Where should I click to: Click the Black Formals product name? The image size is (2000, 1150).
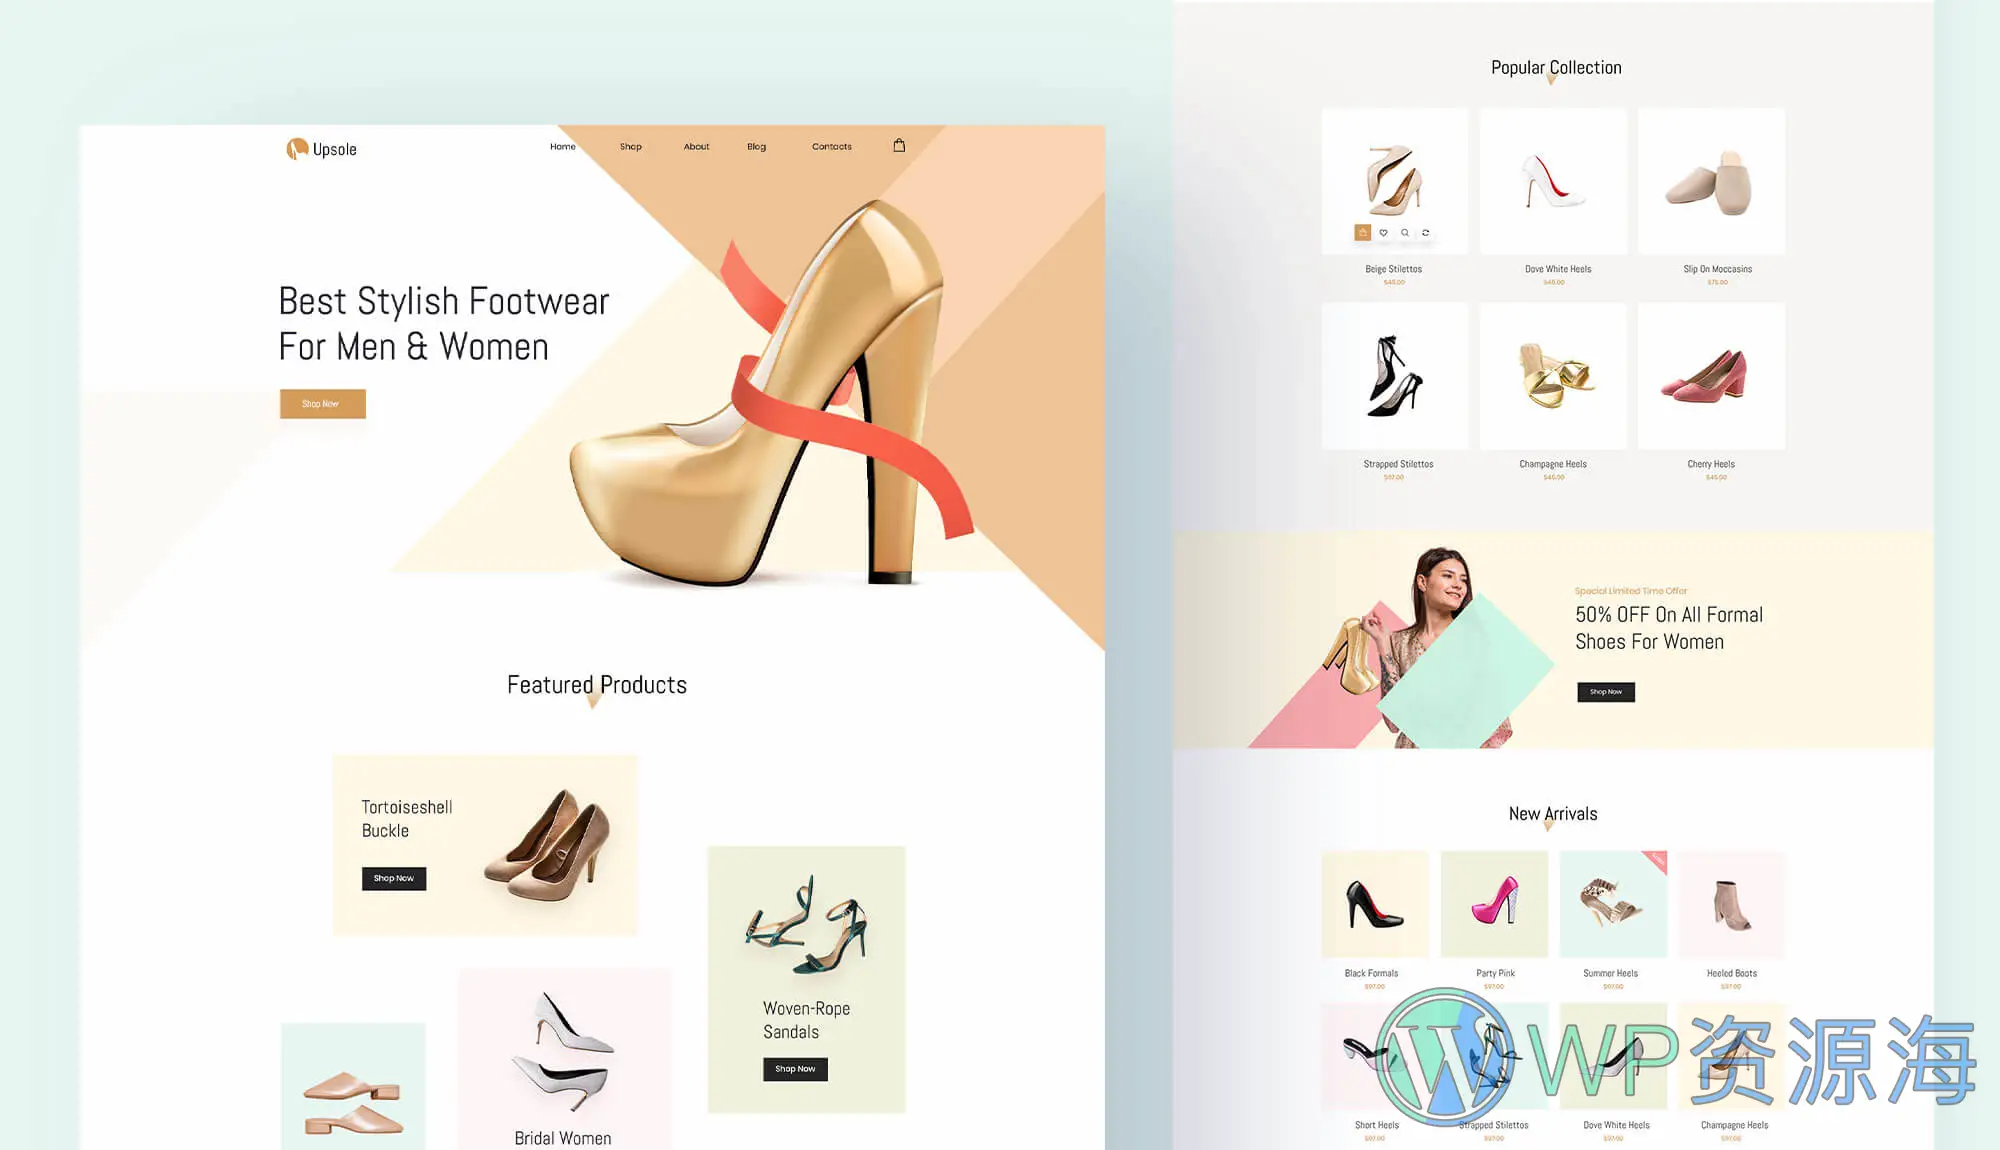1371,973
